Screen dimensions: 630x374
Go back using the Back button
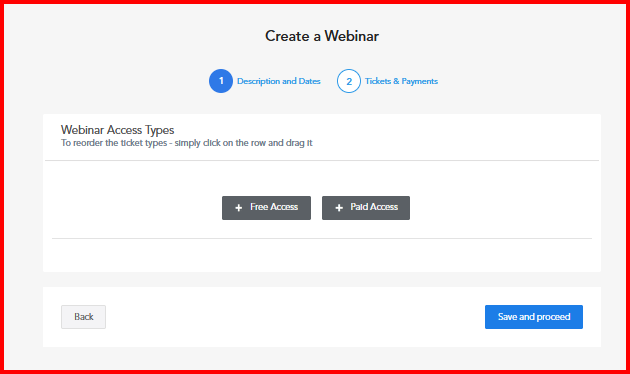tap(84, 317)
